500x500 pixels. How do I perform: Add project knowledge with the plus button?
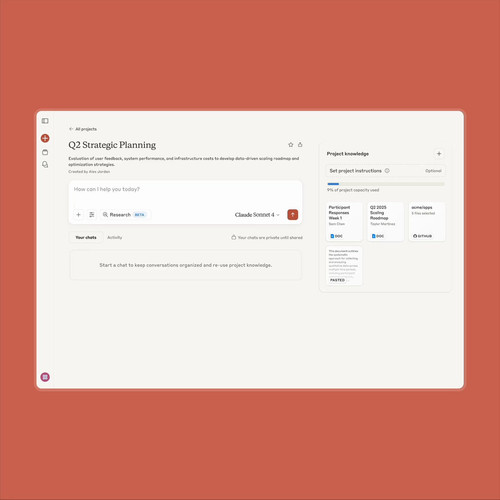(439, 154)
